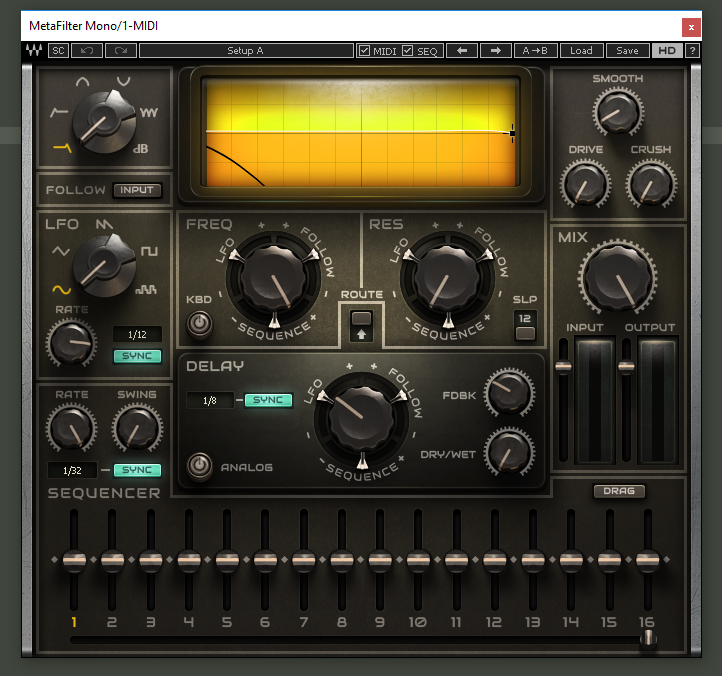722x676 pixels.
Task: Toggle the KBD power button
Action: coord(199,323)
